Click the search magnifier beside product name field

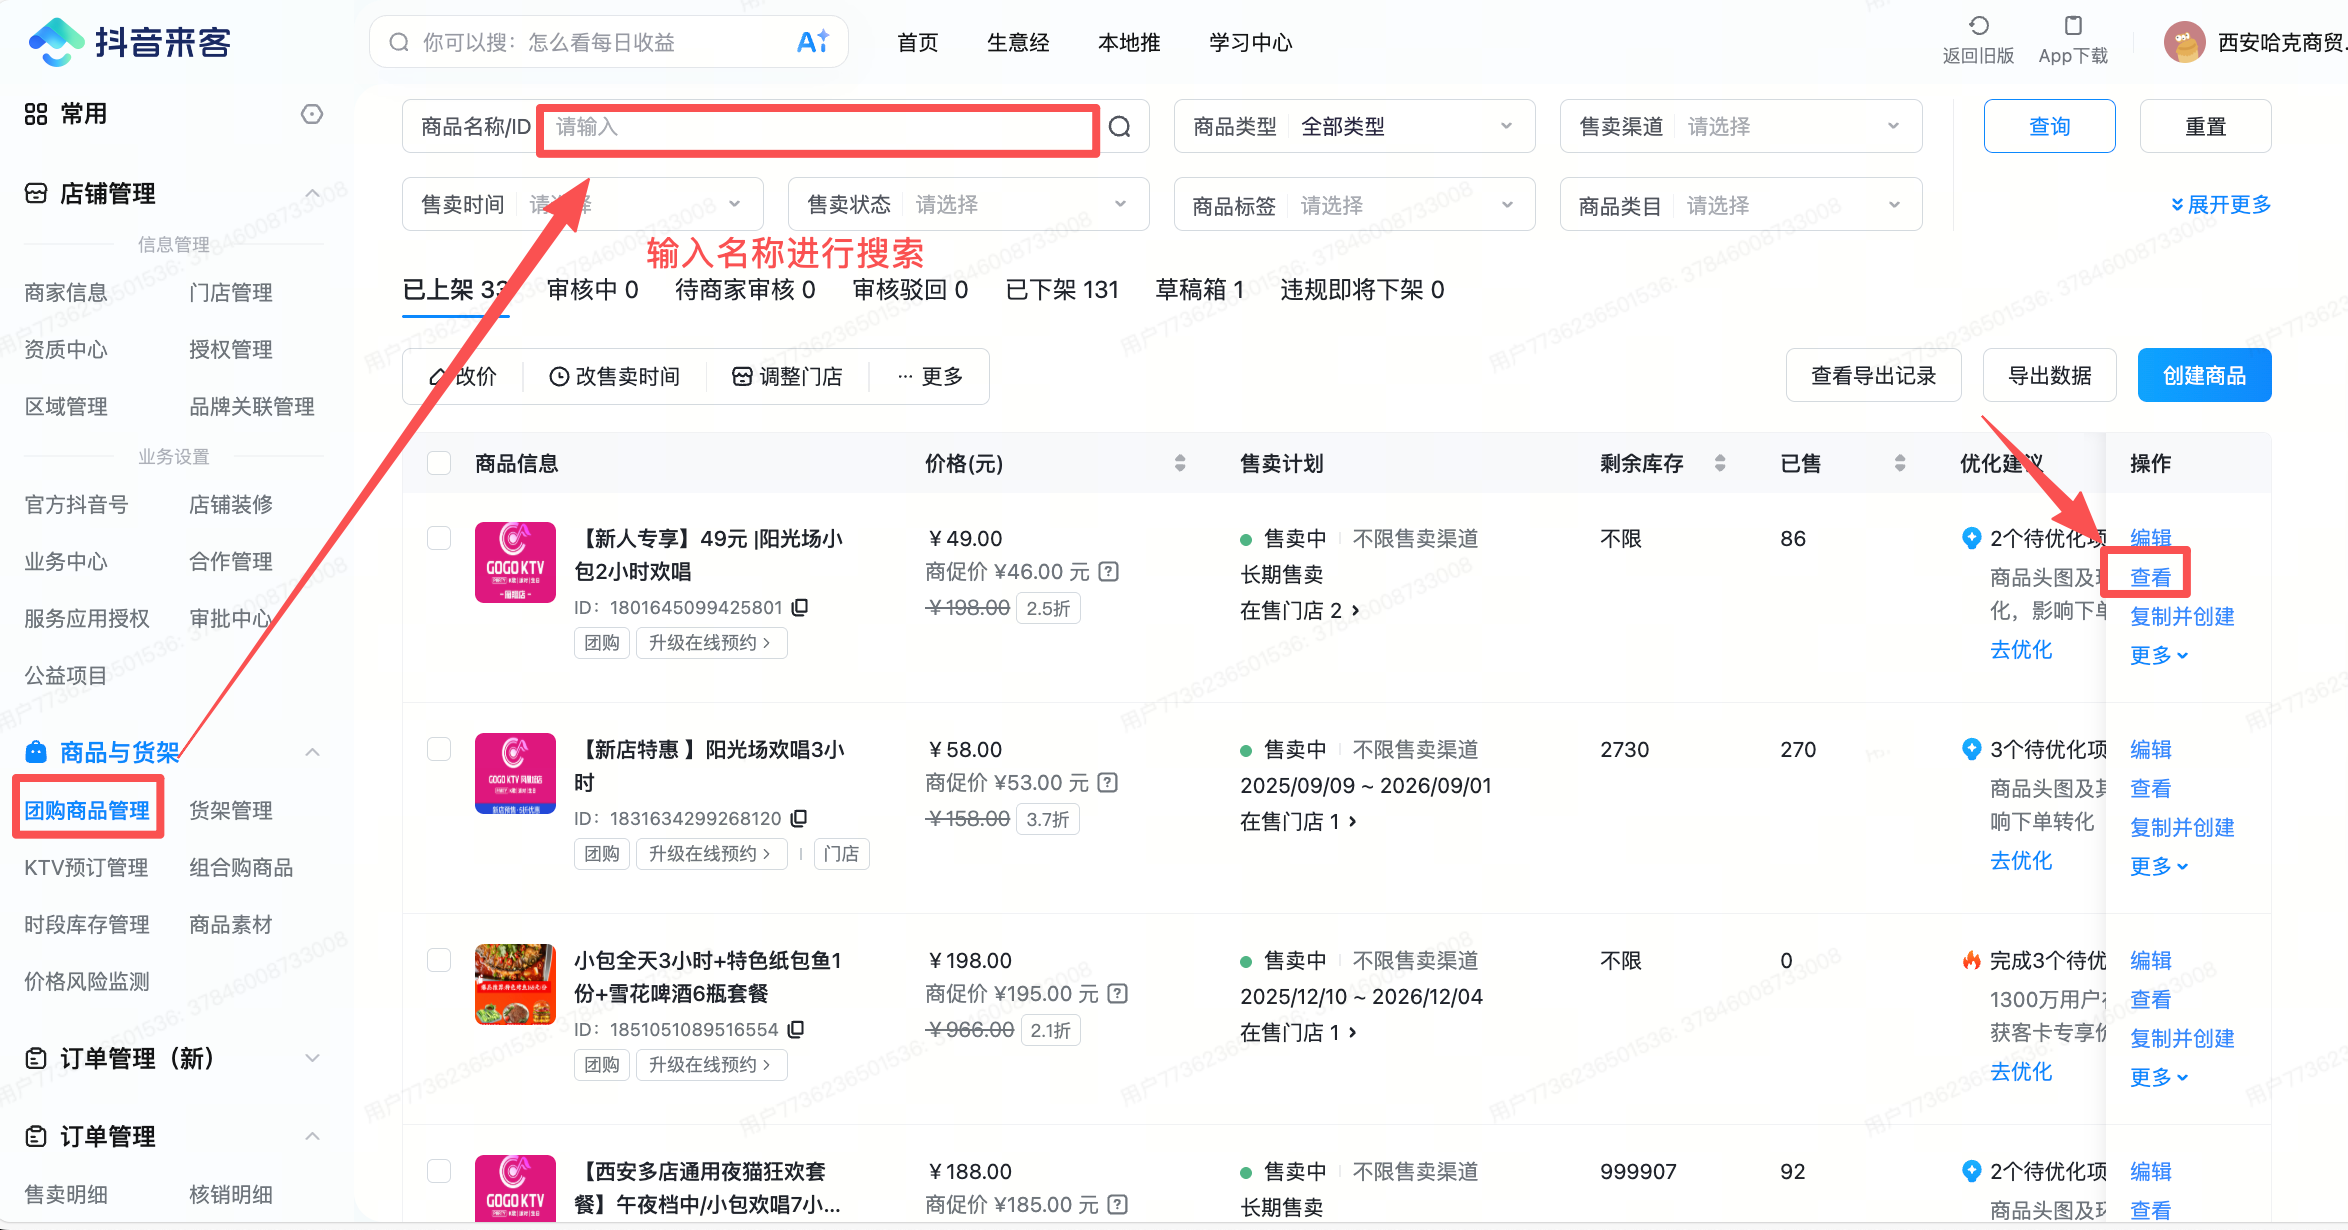tap(1120, 126)
